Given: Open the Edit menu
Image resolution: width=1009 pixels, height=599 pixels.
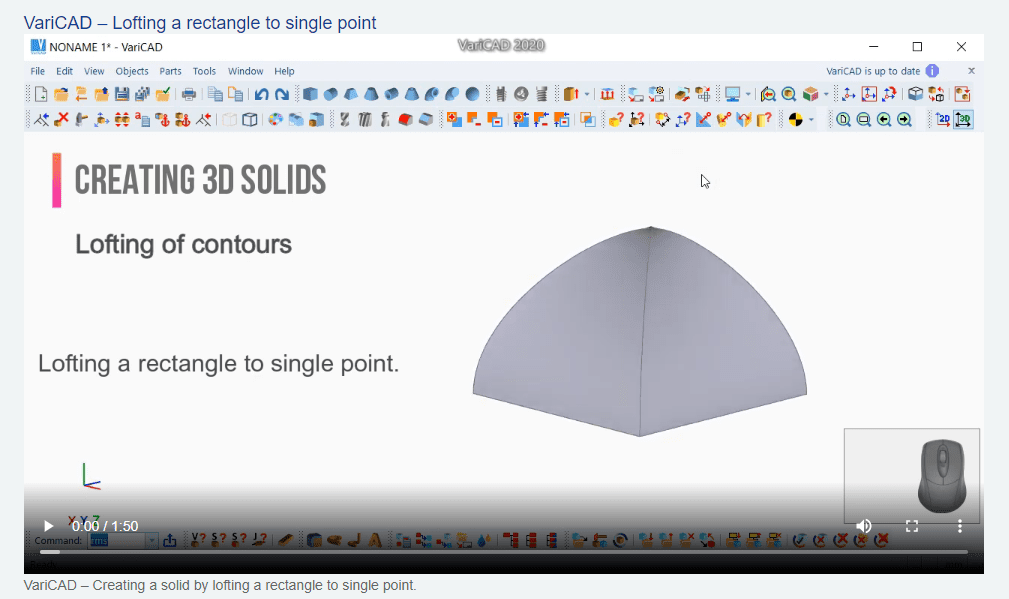Looking at the screenshot, I should point(64,71).
